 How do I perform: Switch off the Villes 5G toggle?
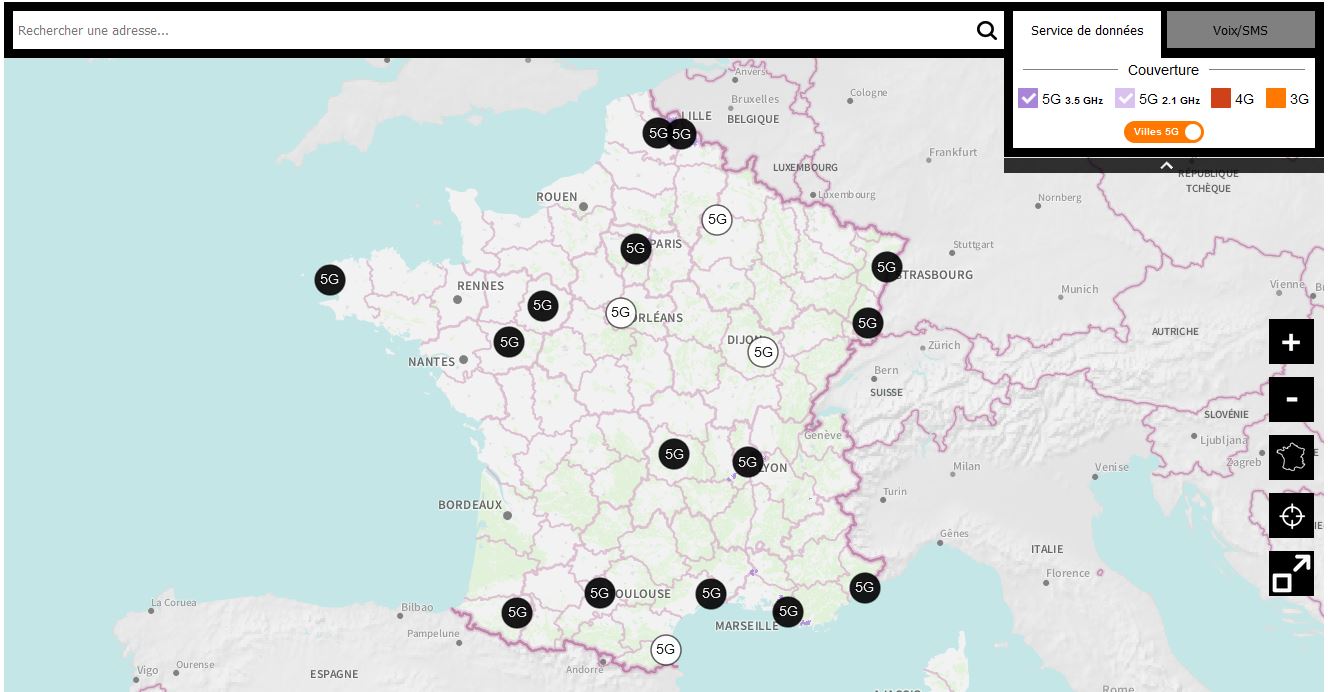coord(1164,132)
